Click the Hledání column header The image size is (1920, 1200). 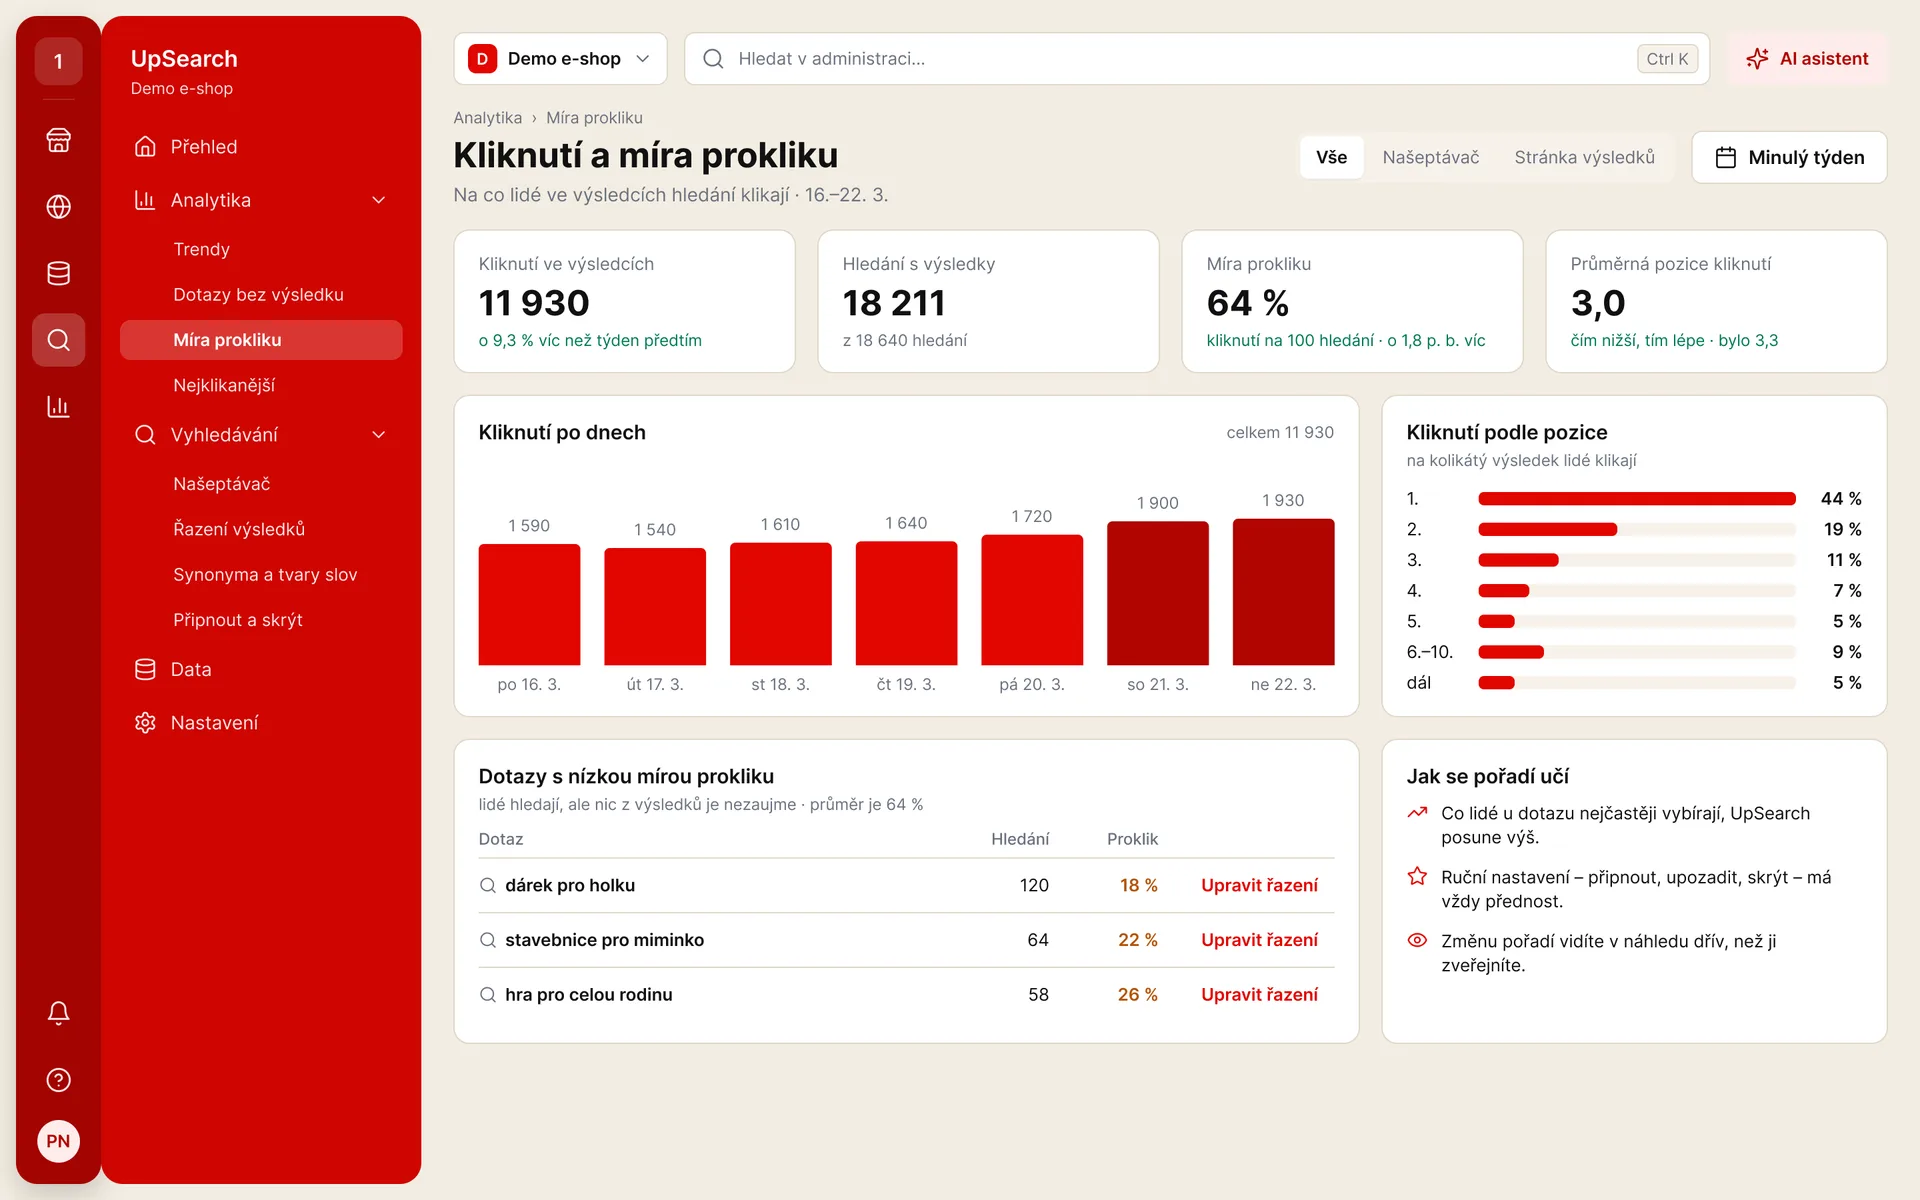click(x=1019, y=839)
